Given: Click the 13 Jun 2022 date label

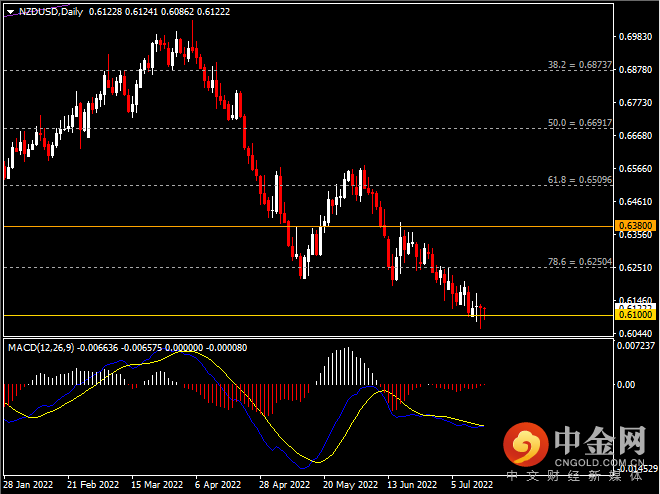Looking at the screenshot, I should tap(412, 485).
